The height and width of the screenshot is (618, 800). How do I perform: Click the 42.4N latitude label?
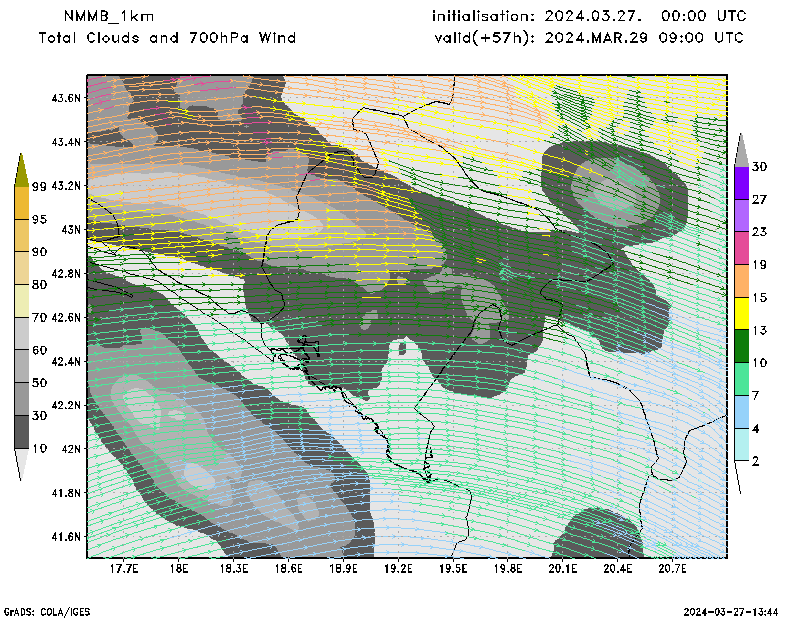tap(66, 361)
